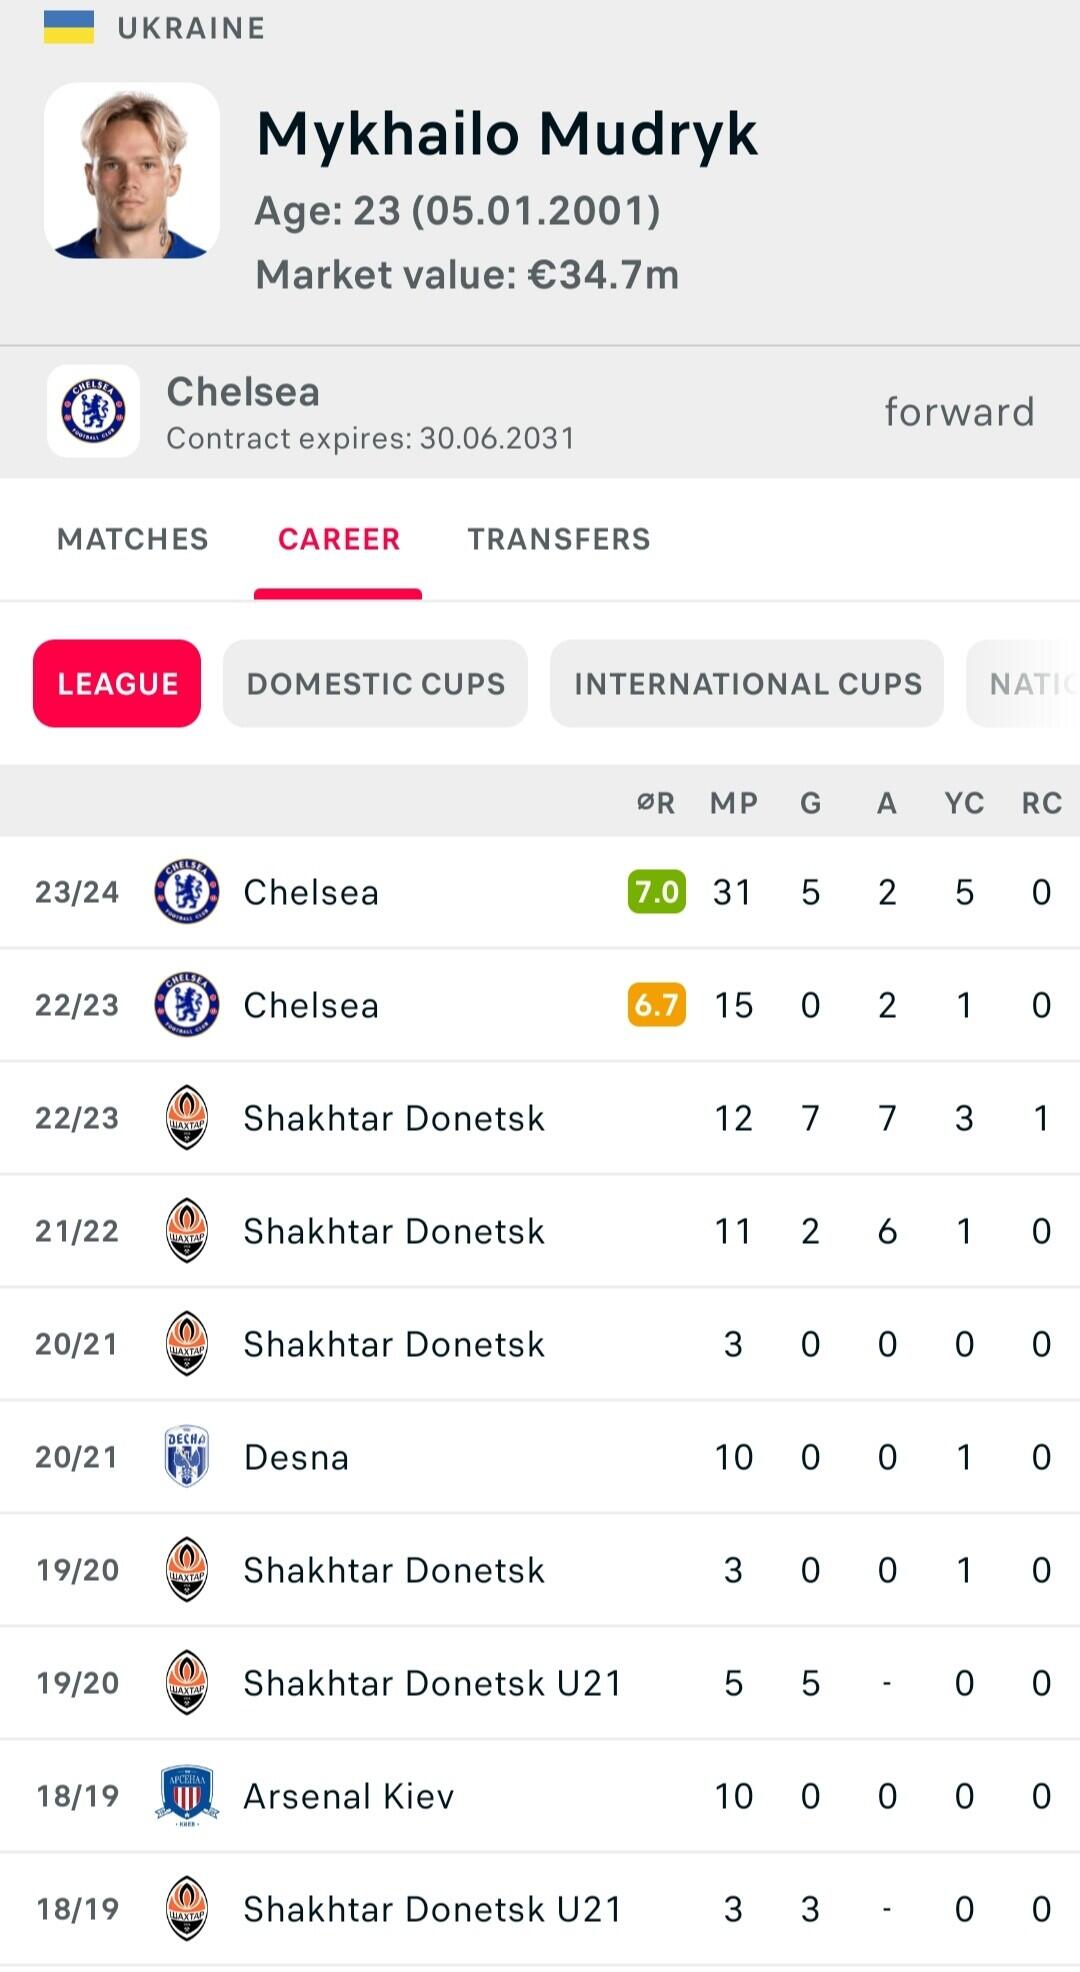Open the orange 6.7 rating badge
The width and height of the screenshot is (1080, 1972).
(x=657, y=1004)
